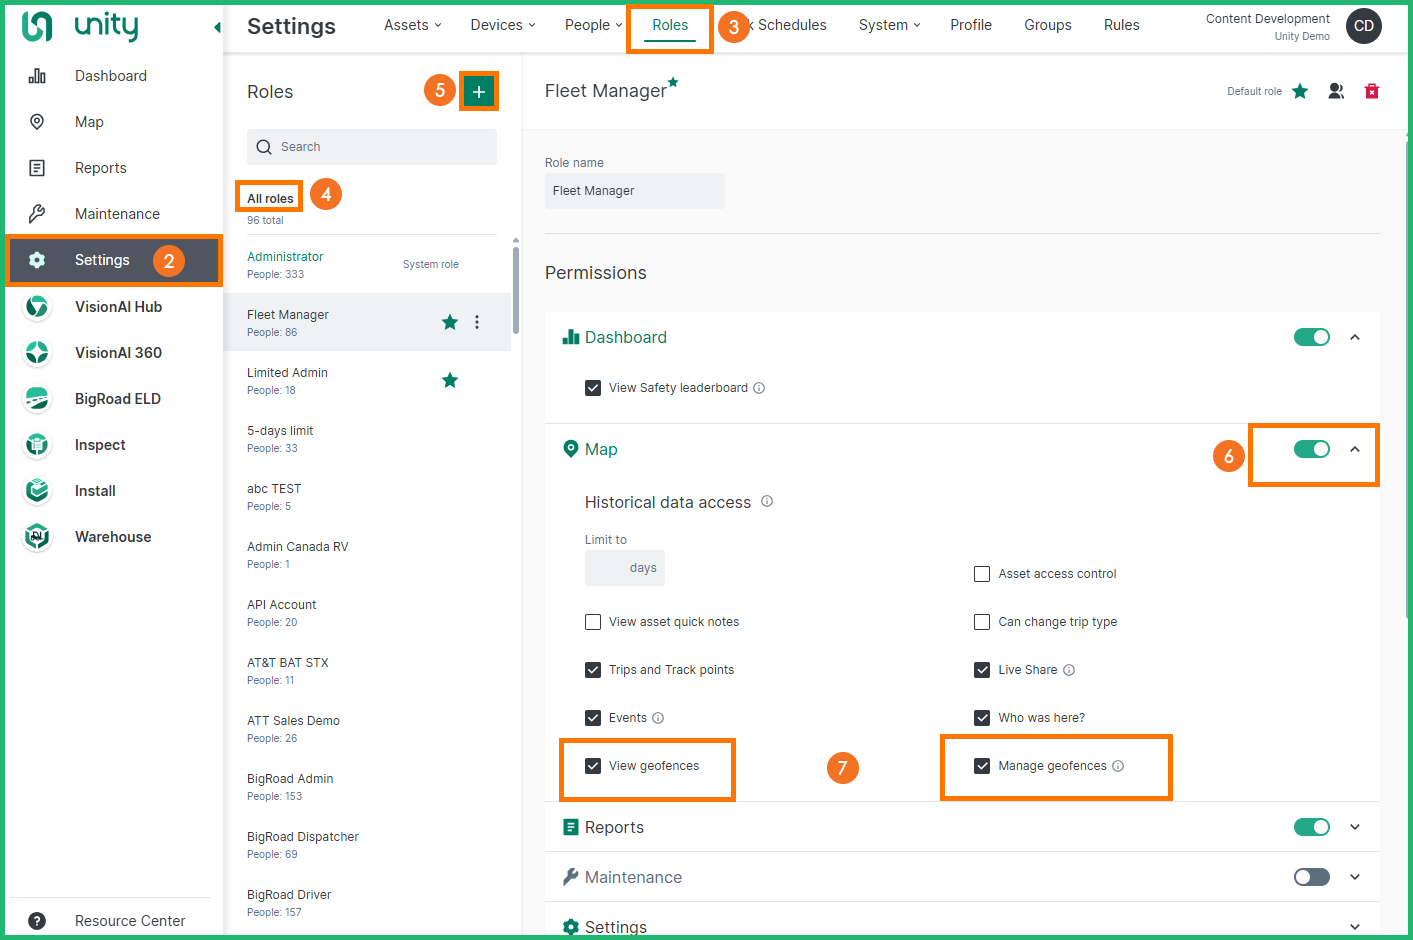Collapse the Map permissions section chevron

pyautogui.click(x=1355, y=449)
